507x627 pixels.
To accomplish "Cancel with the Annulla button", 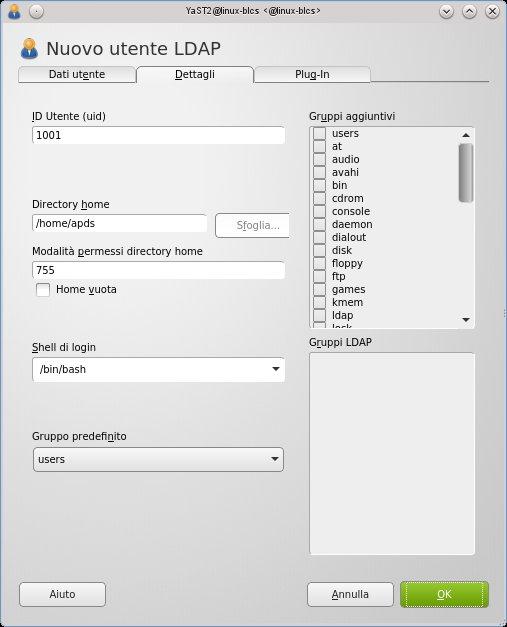I will point(350,595).
